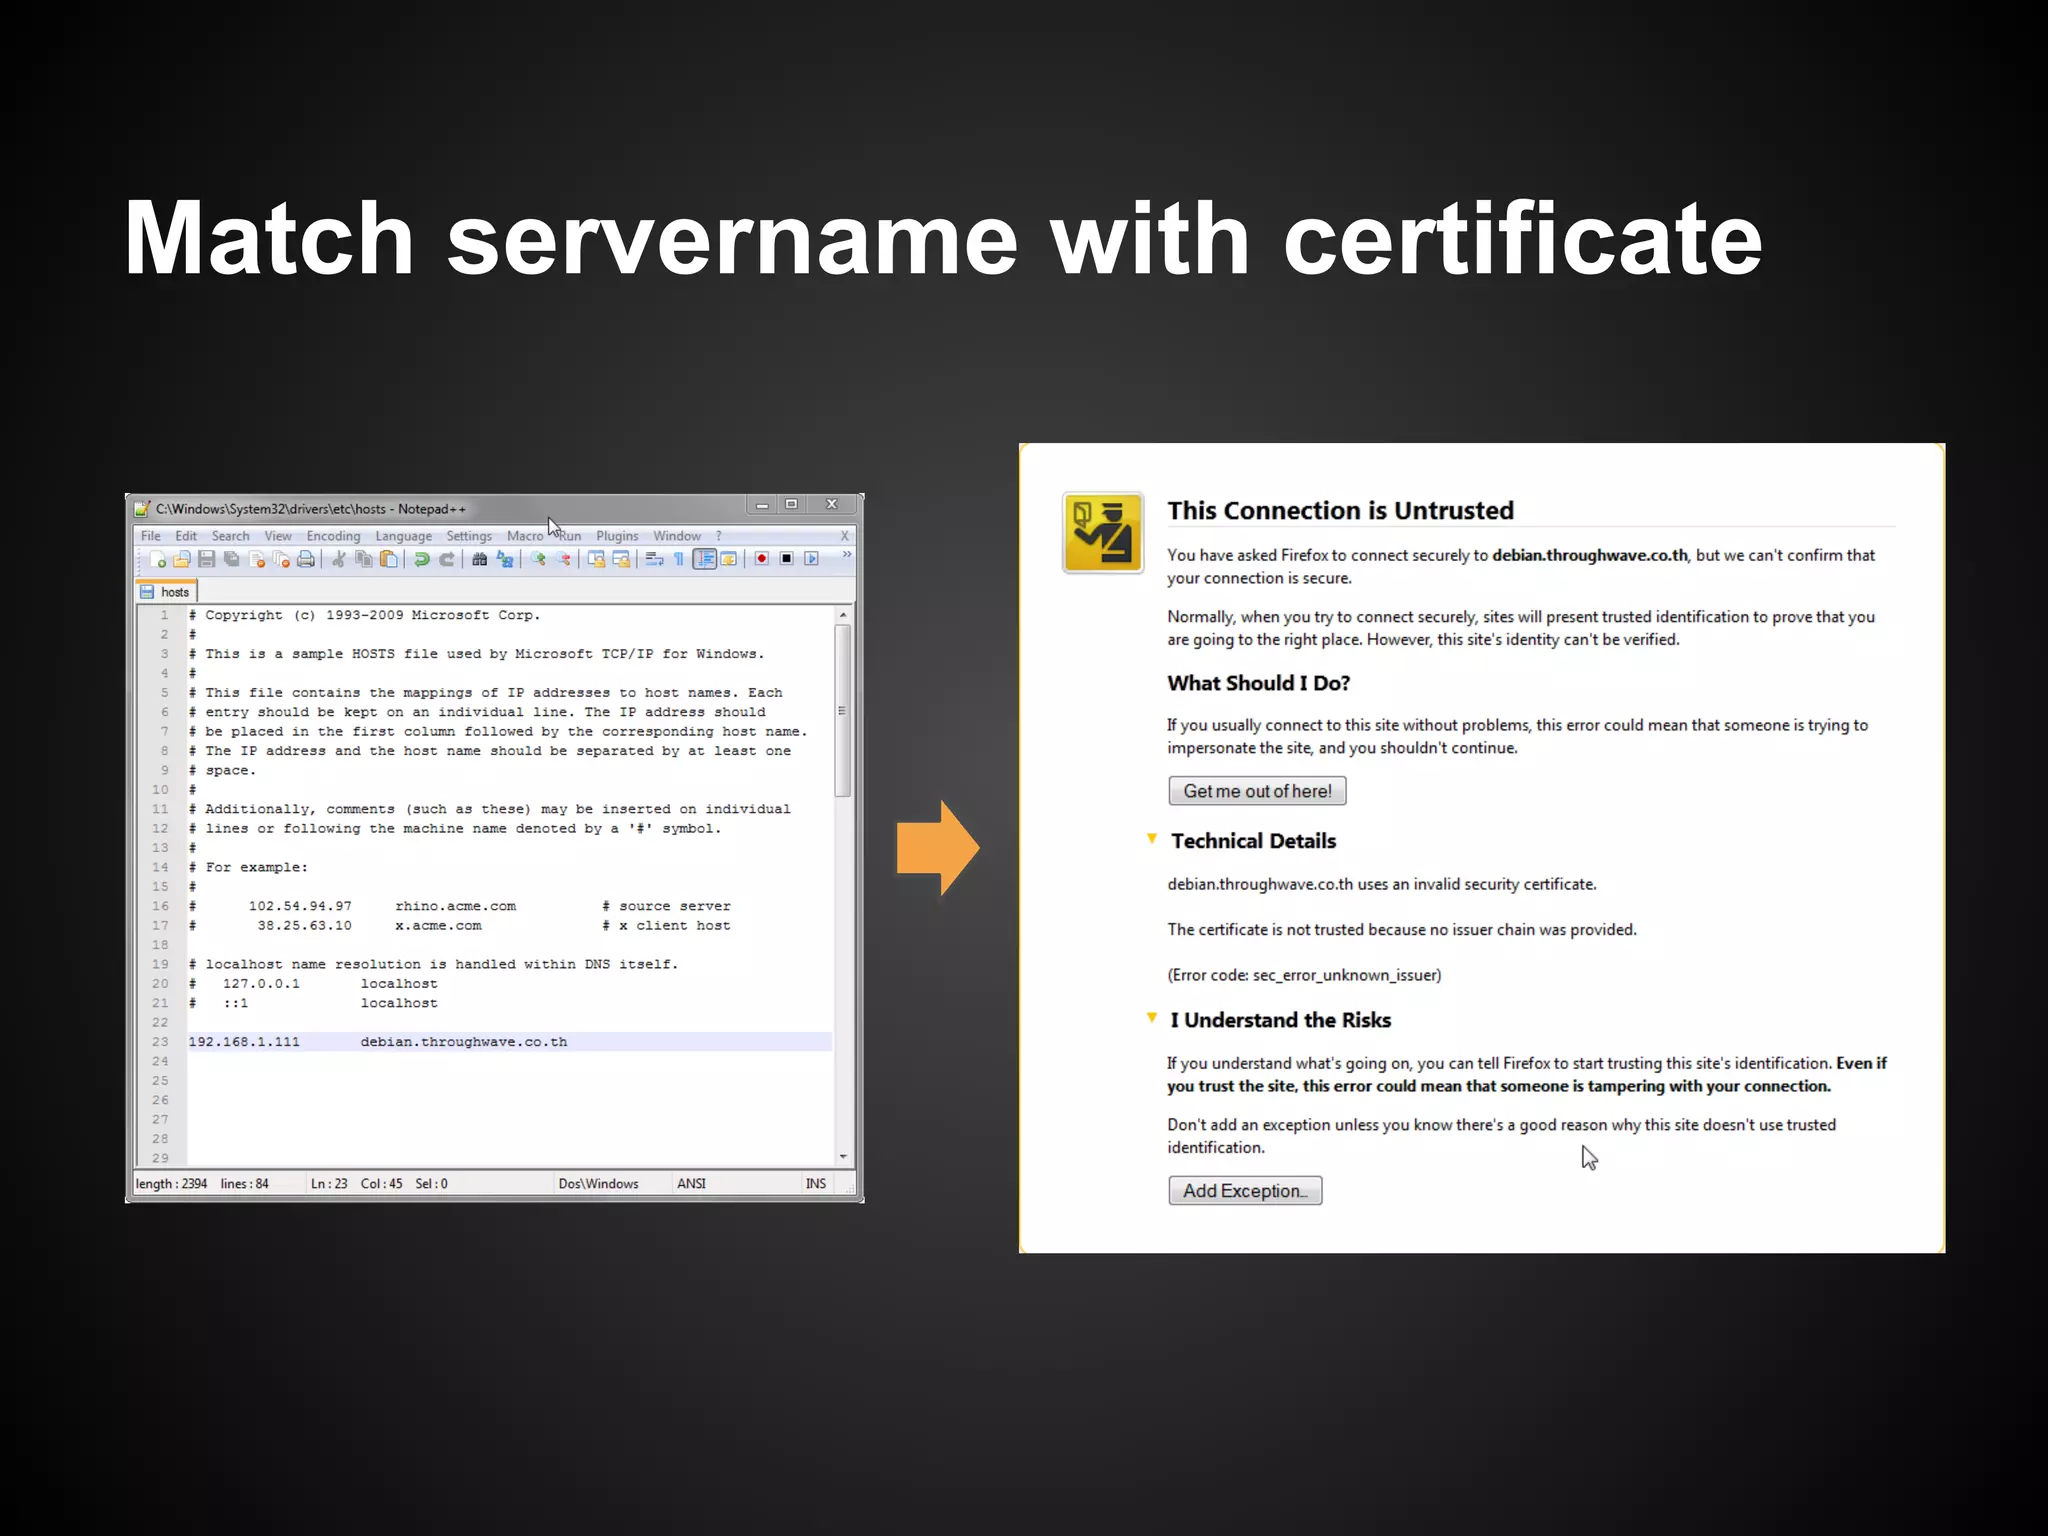Open the Macro menu
This screenshot has height=1536, width=2048.
[525, 536]
